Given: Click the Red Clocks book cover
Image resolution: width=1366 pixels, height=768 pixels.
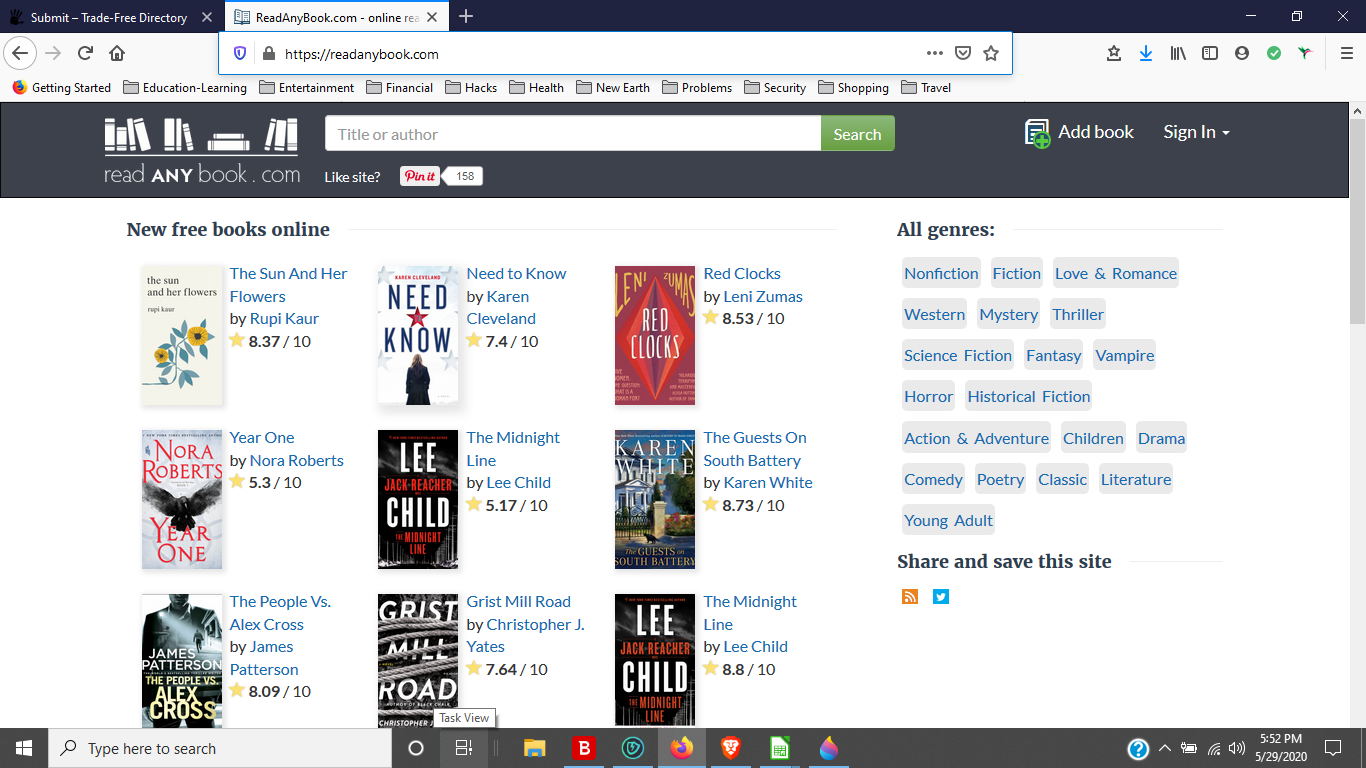Looking at the screenshot, I should 655,335.
